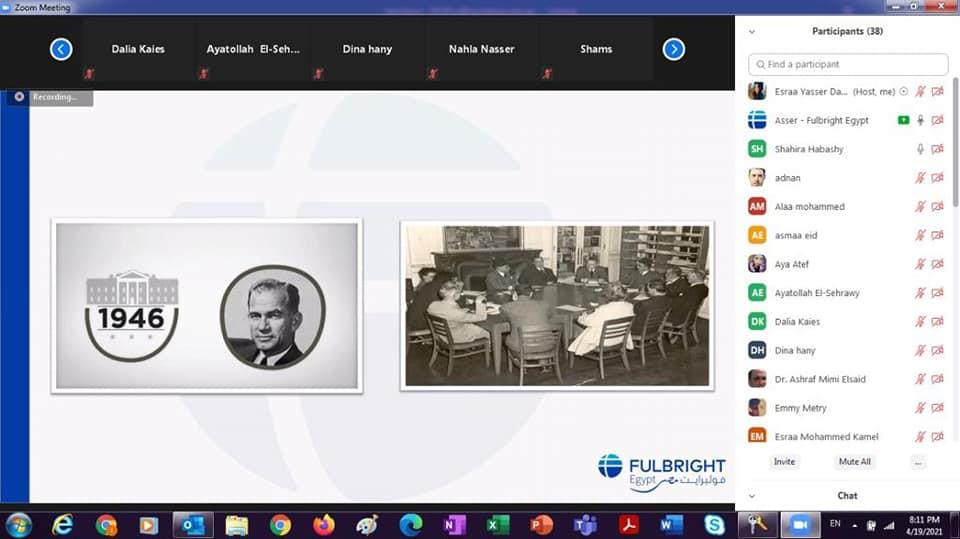Open File Explorer from taskbar
Image resolution: width=960 pixels, height=539 pixels.
coord(236,525)
